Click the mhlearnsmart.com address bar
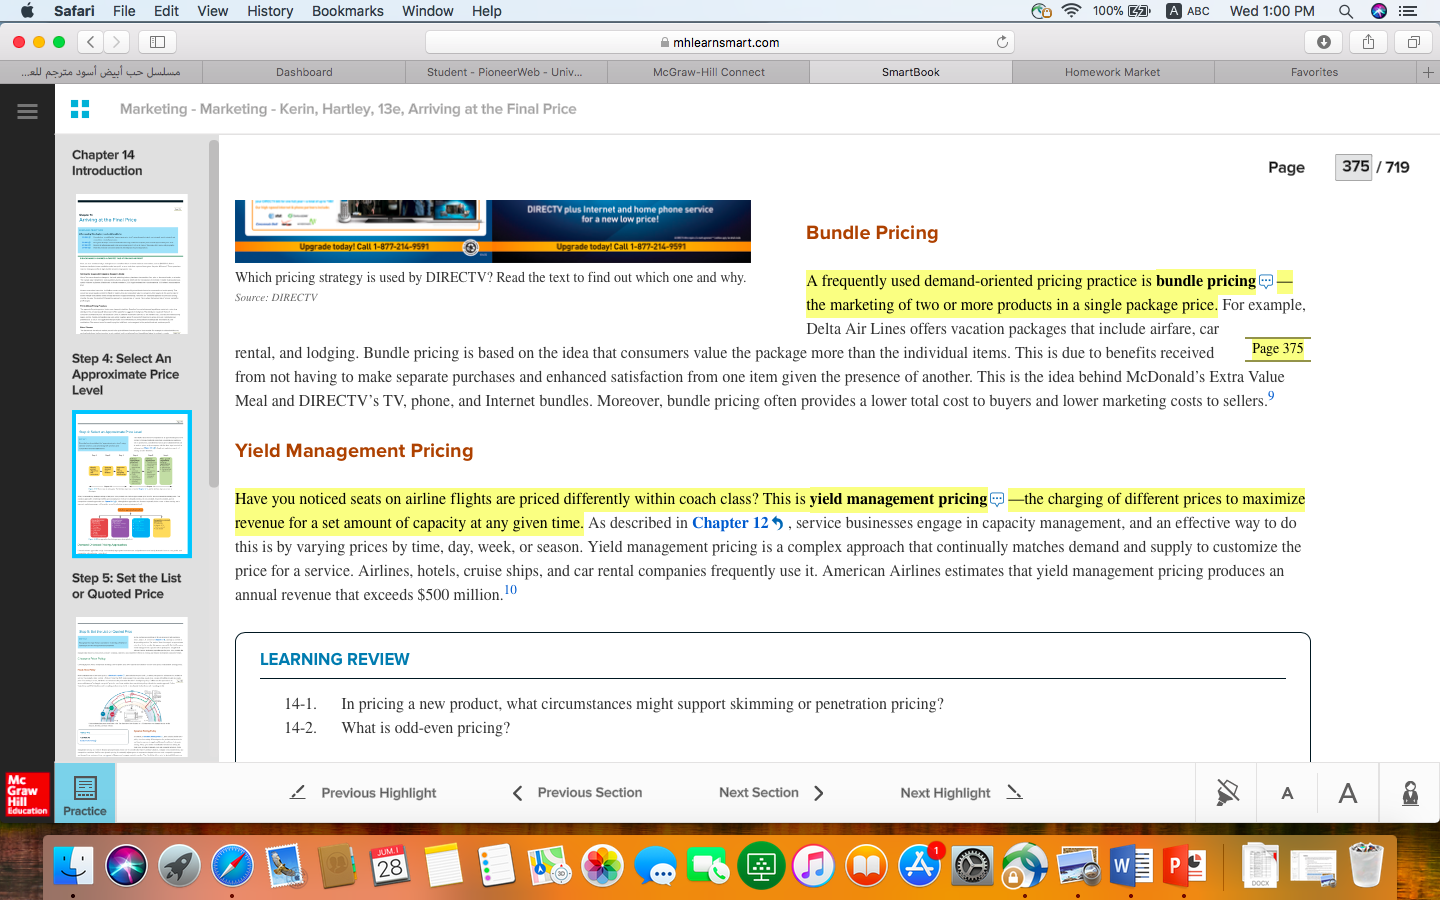 (720, 42)
